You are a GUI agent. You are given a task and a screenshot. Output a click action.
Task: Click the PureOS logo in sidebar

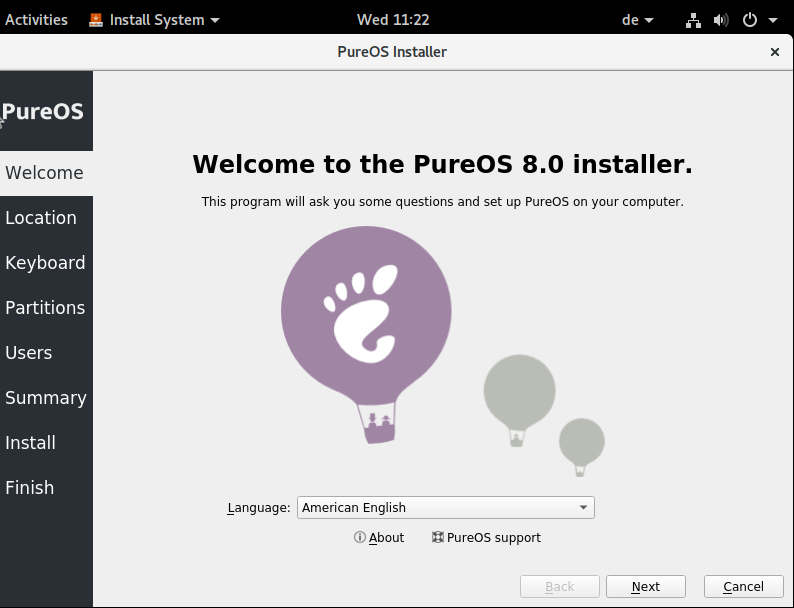pyautogui.click(x=44, y=111)
